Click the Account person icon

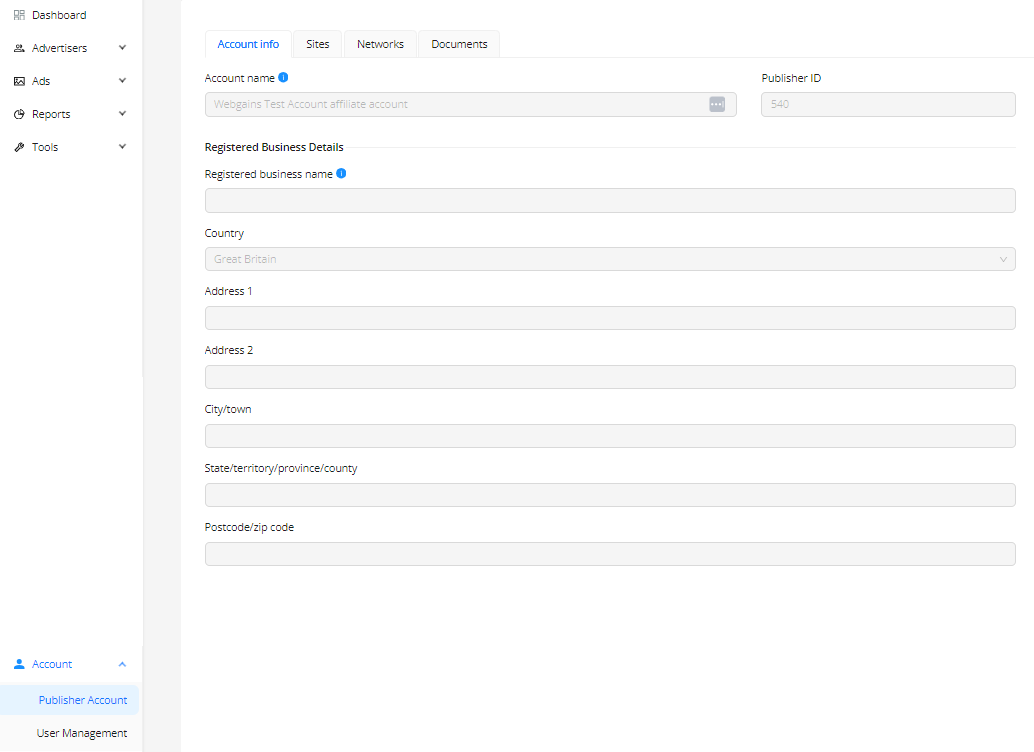19,664
